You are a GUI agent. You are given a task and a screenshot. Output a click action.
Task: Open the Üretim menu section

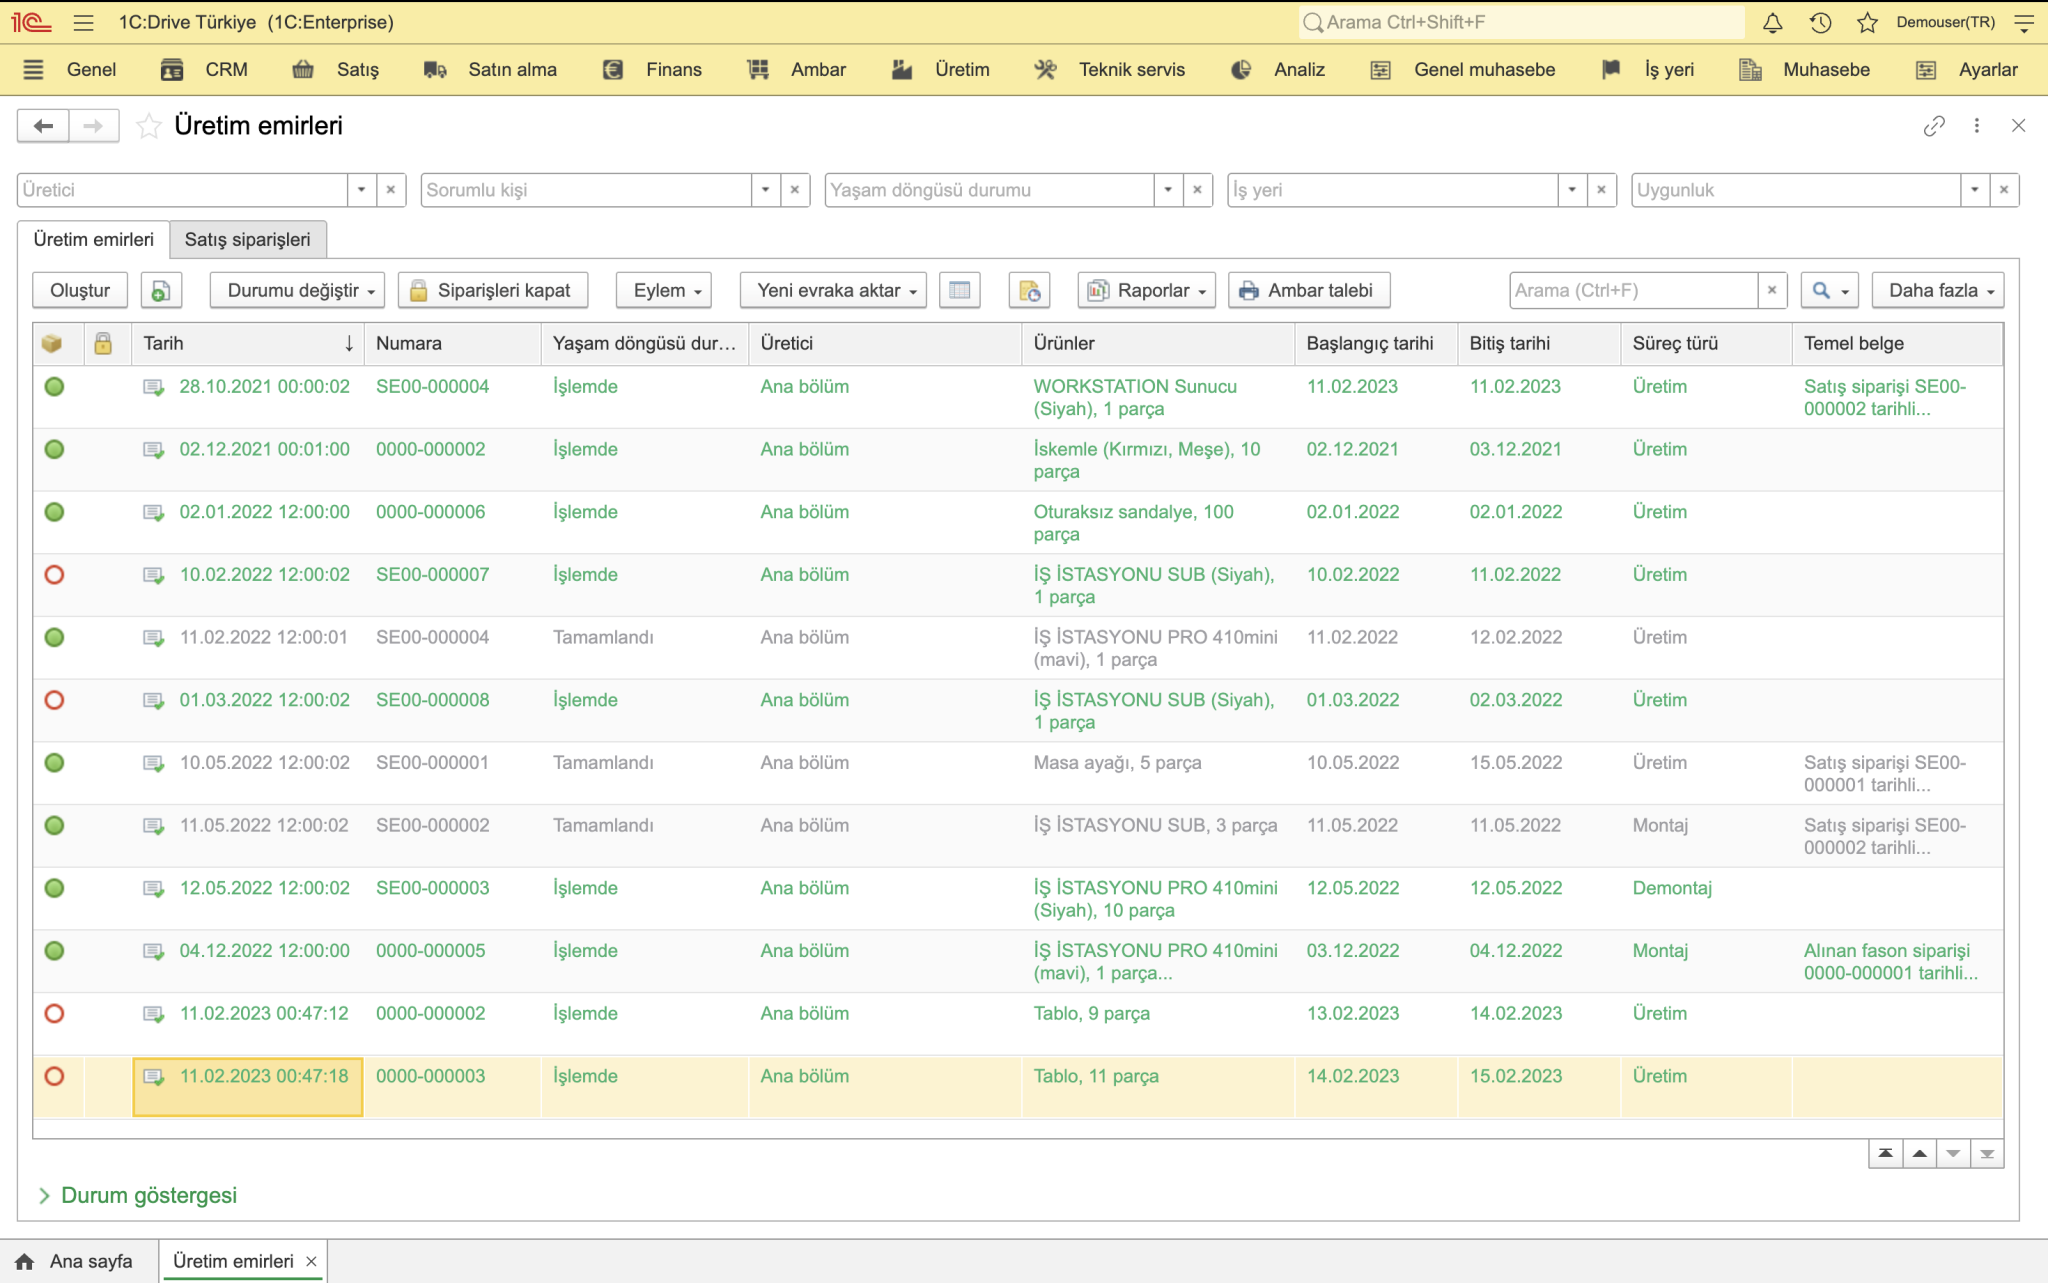941,69
